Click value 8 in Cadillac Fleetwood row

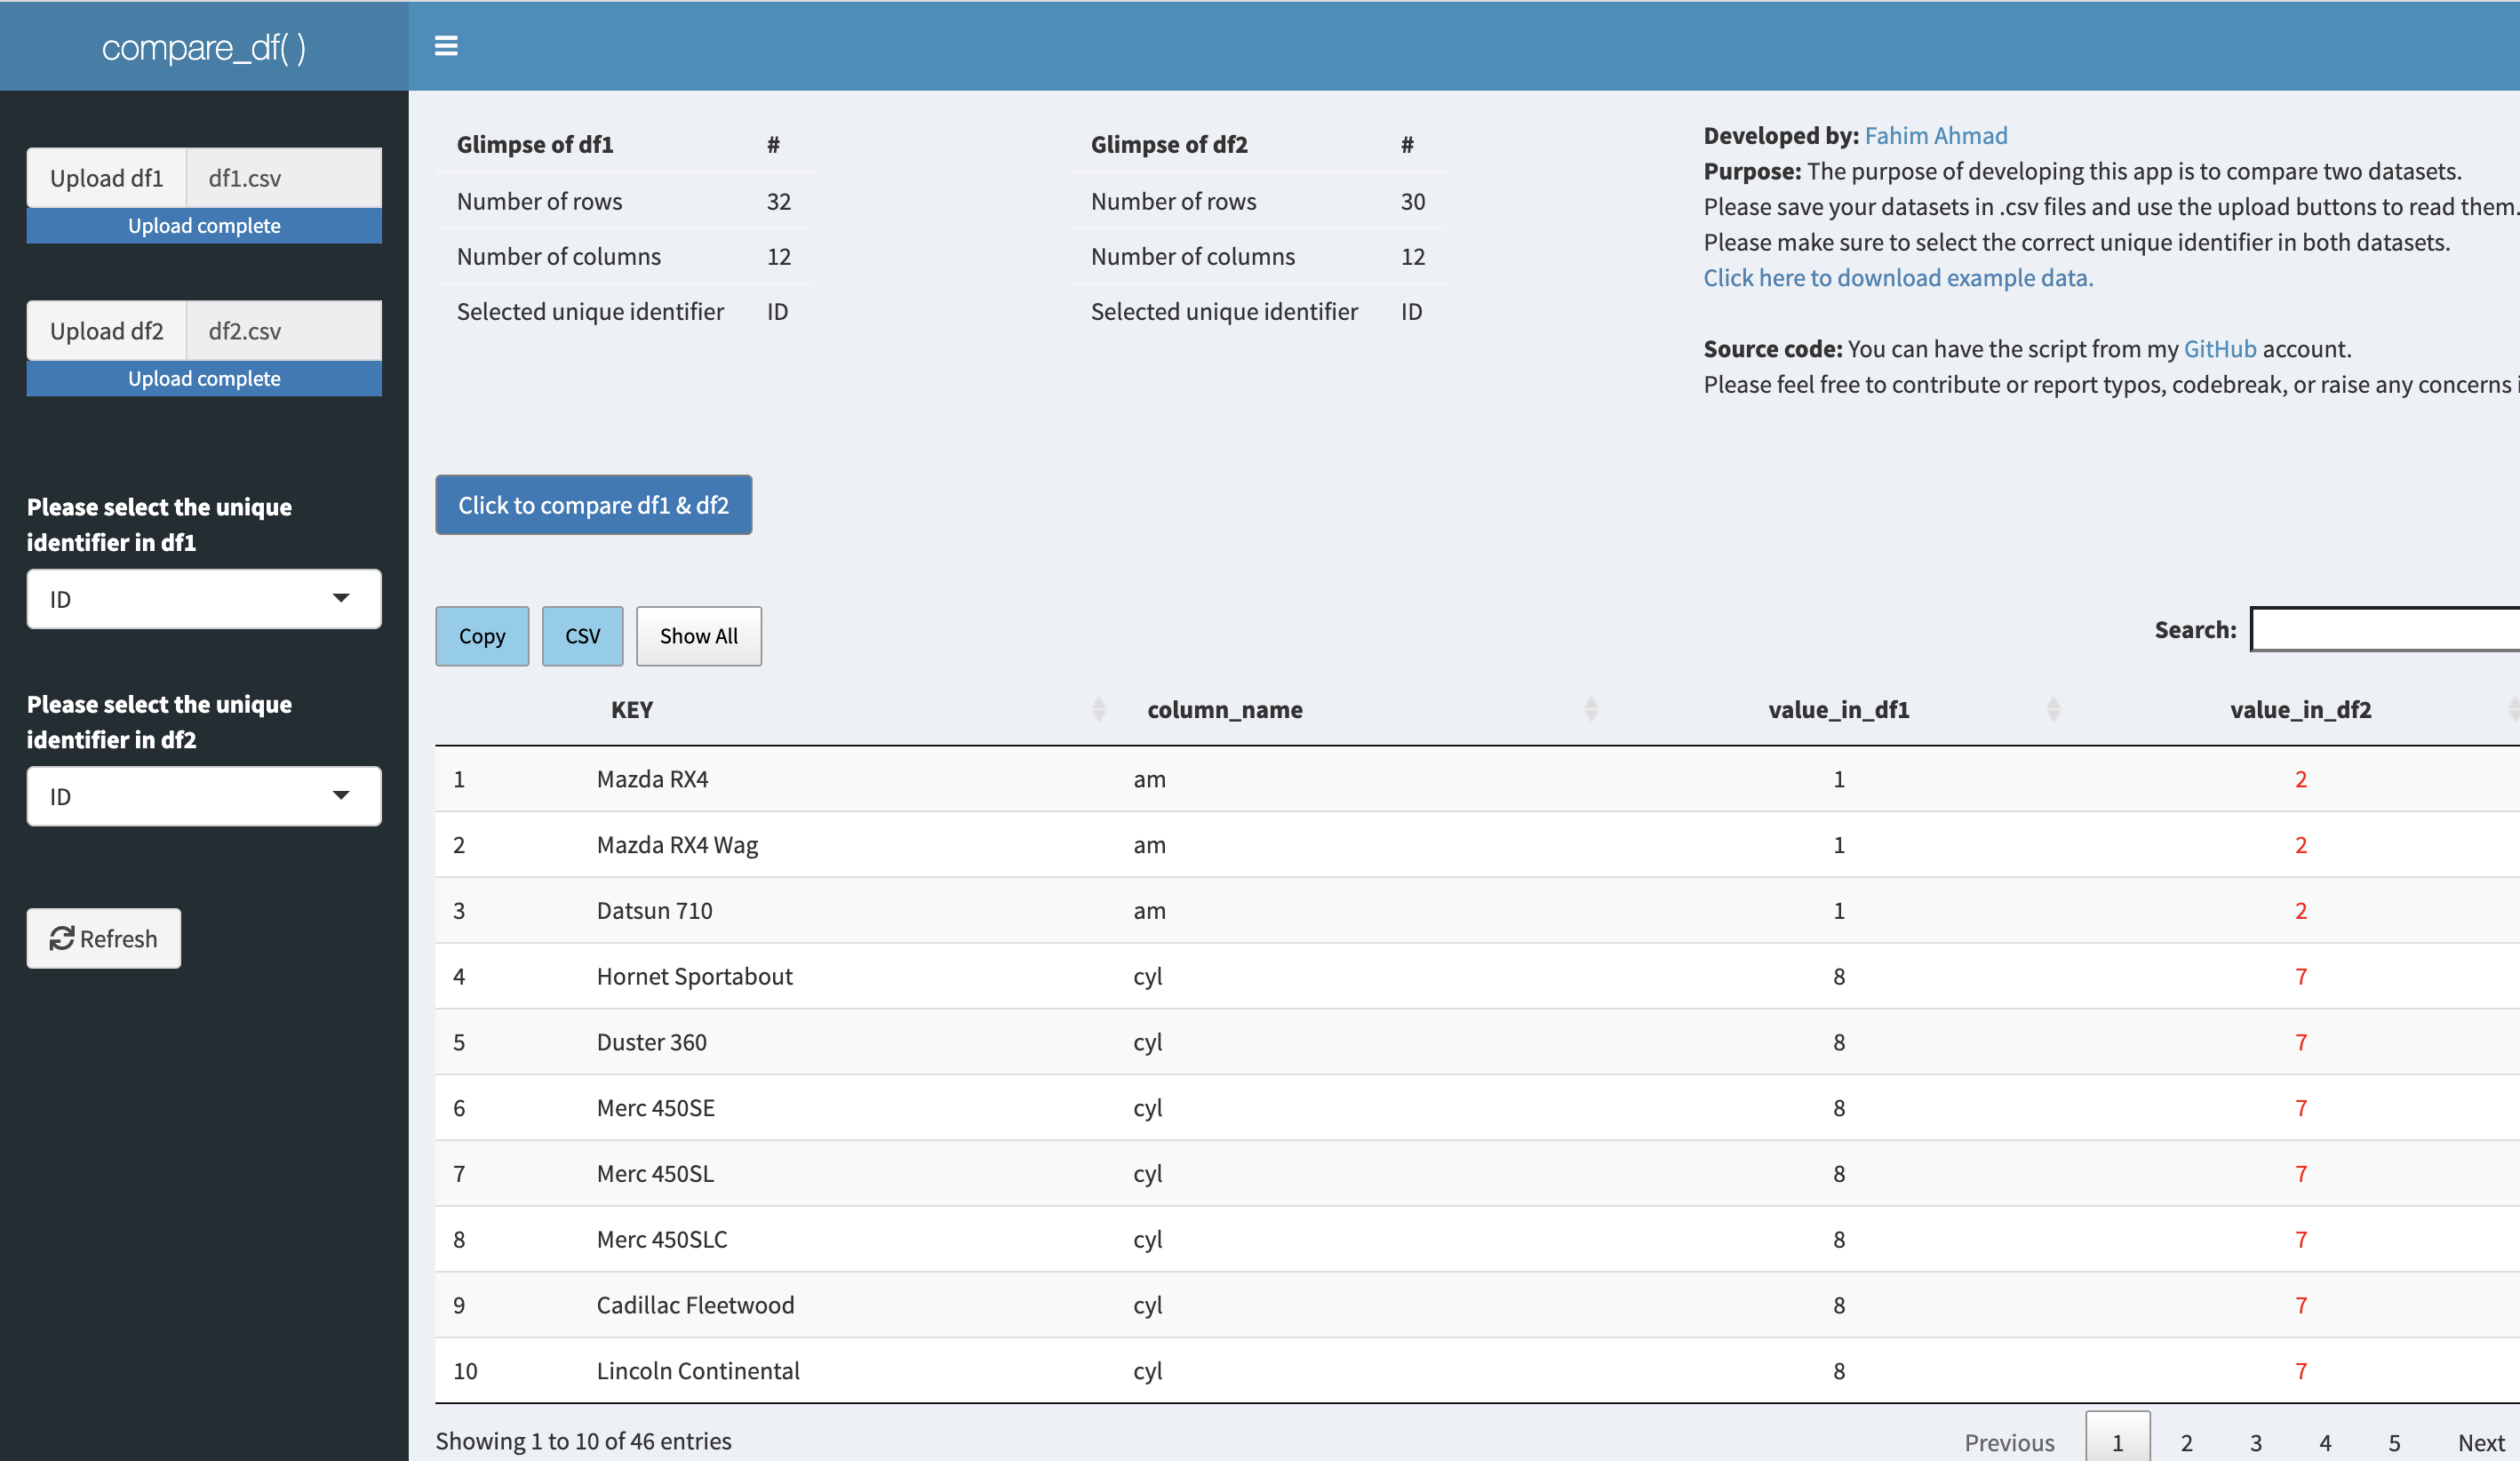click(1839, 1305)
